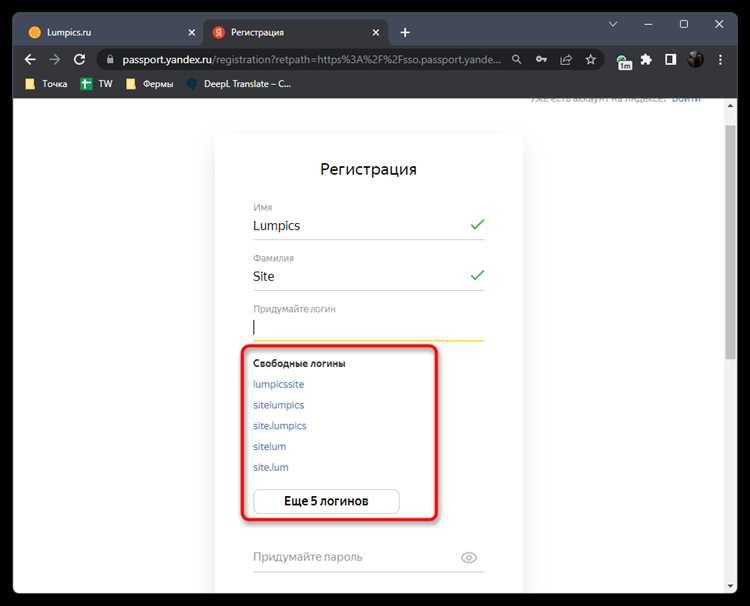The image size is (750, 606).
Task: Choose suggested login sitelumpics
Action: pyautogui.click(x=278, y=405)
